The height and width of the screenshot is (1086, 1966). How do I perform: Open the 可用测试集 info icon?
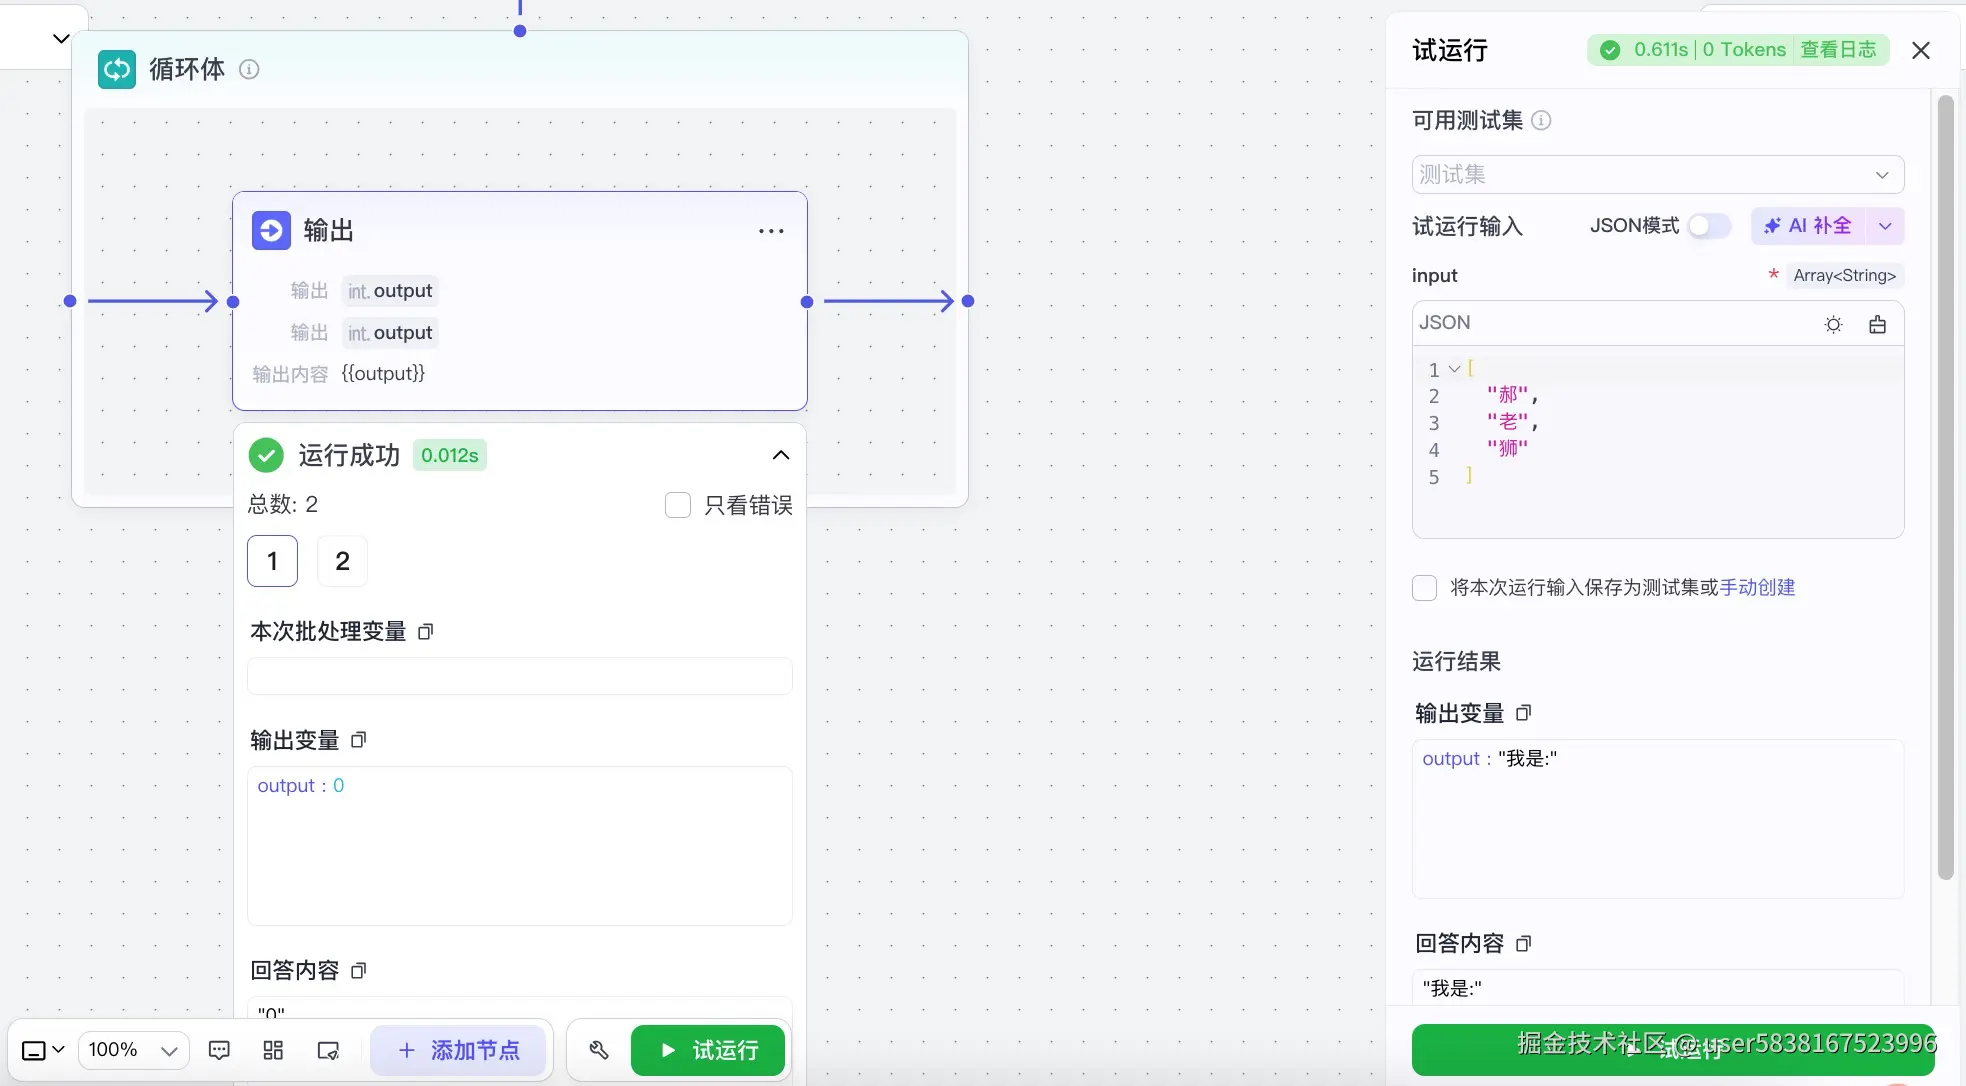[x=1541, y=120]
